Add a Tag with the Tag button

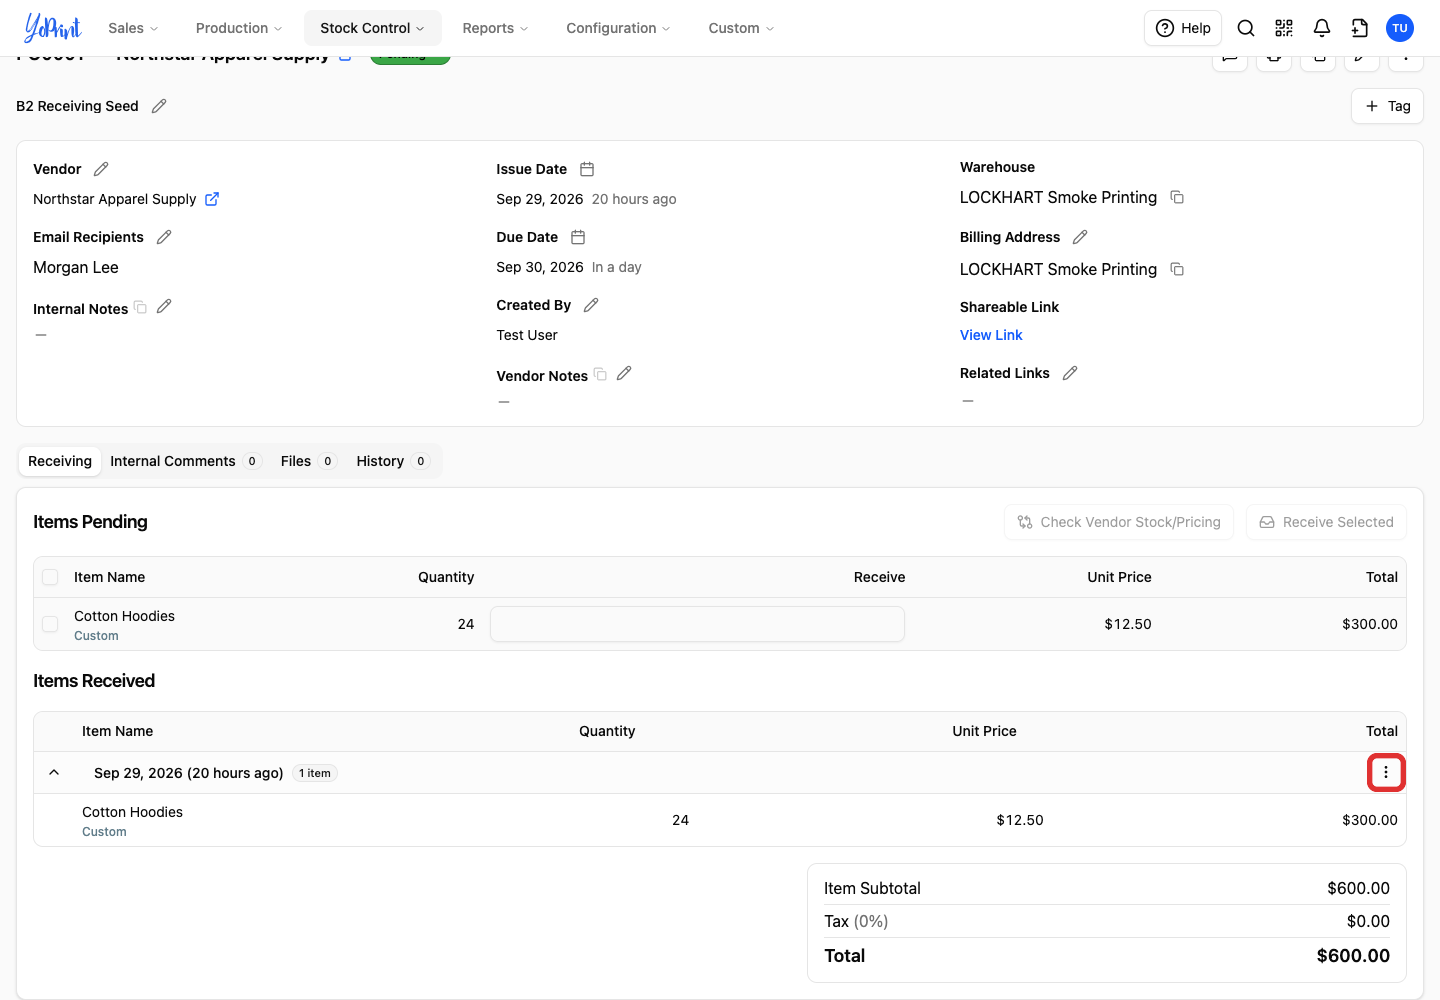(x=1387, y=106)
